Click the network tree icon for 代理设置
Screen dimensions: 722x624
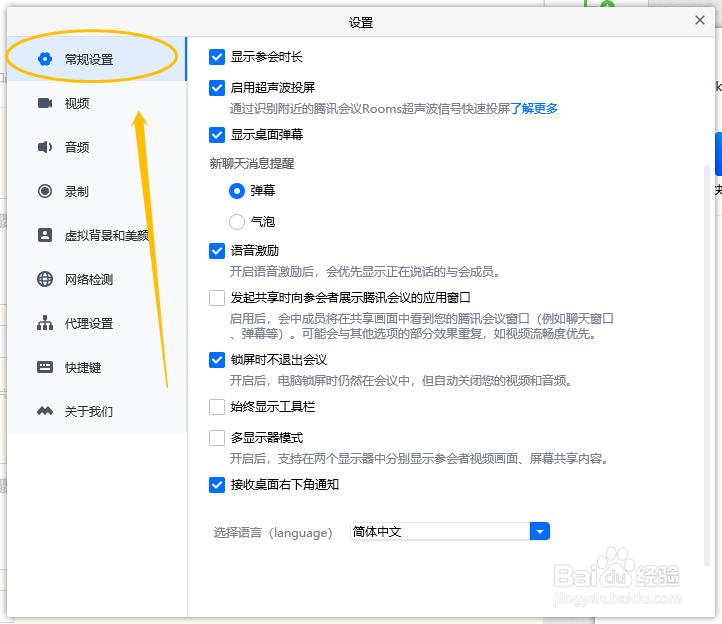[x=45, y=323]
